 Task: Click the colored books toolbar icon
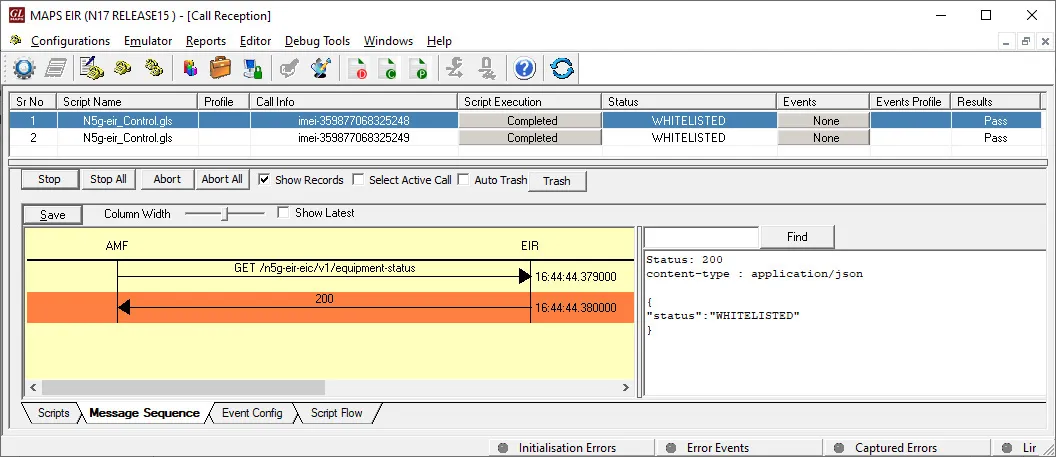pos(191,68)
